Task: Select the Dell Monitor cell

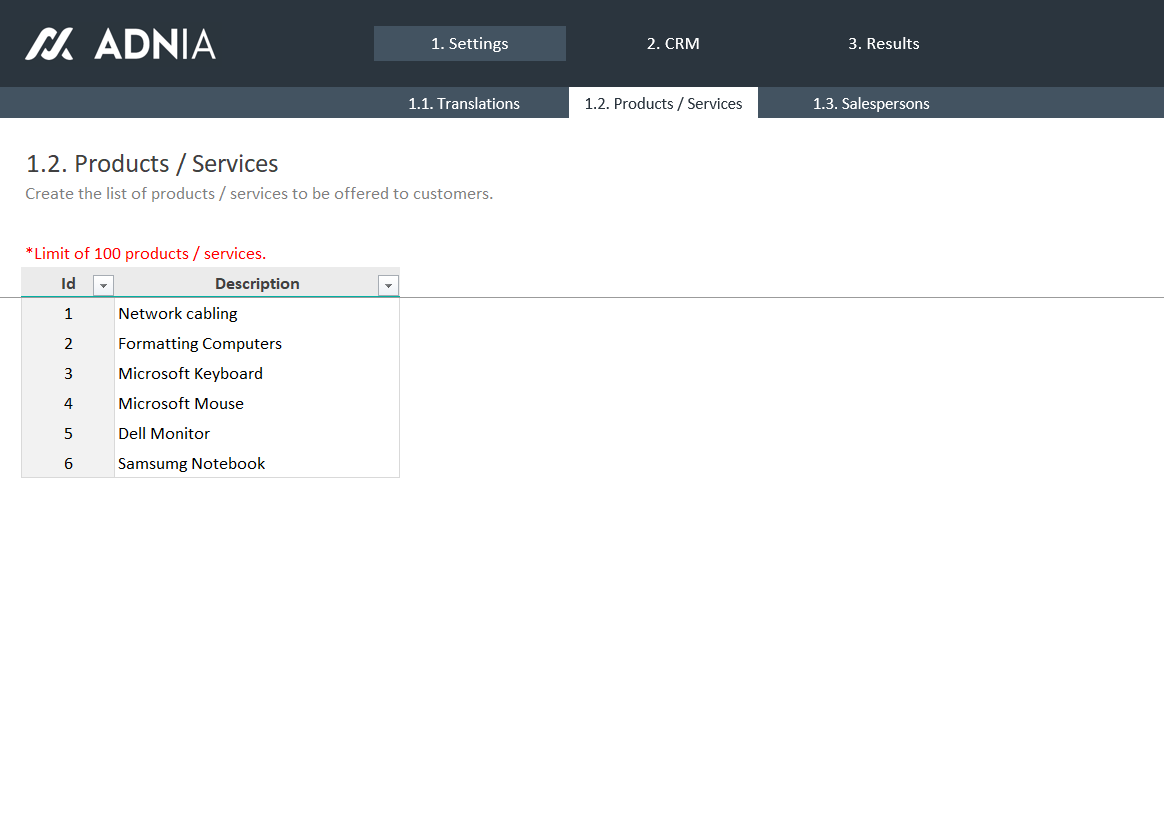Action: click(257, 433)
